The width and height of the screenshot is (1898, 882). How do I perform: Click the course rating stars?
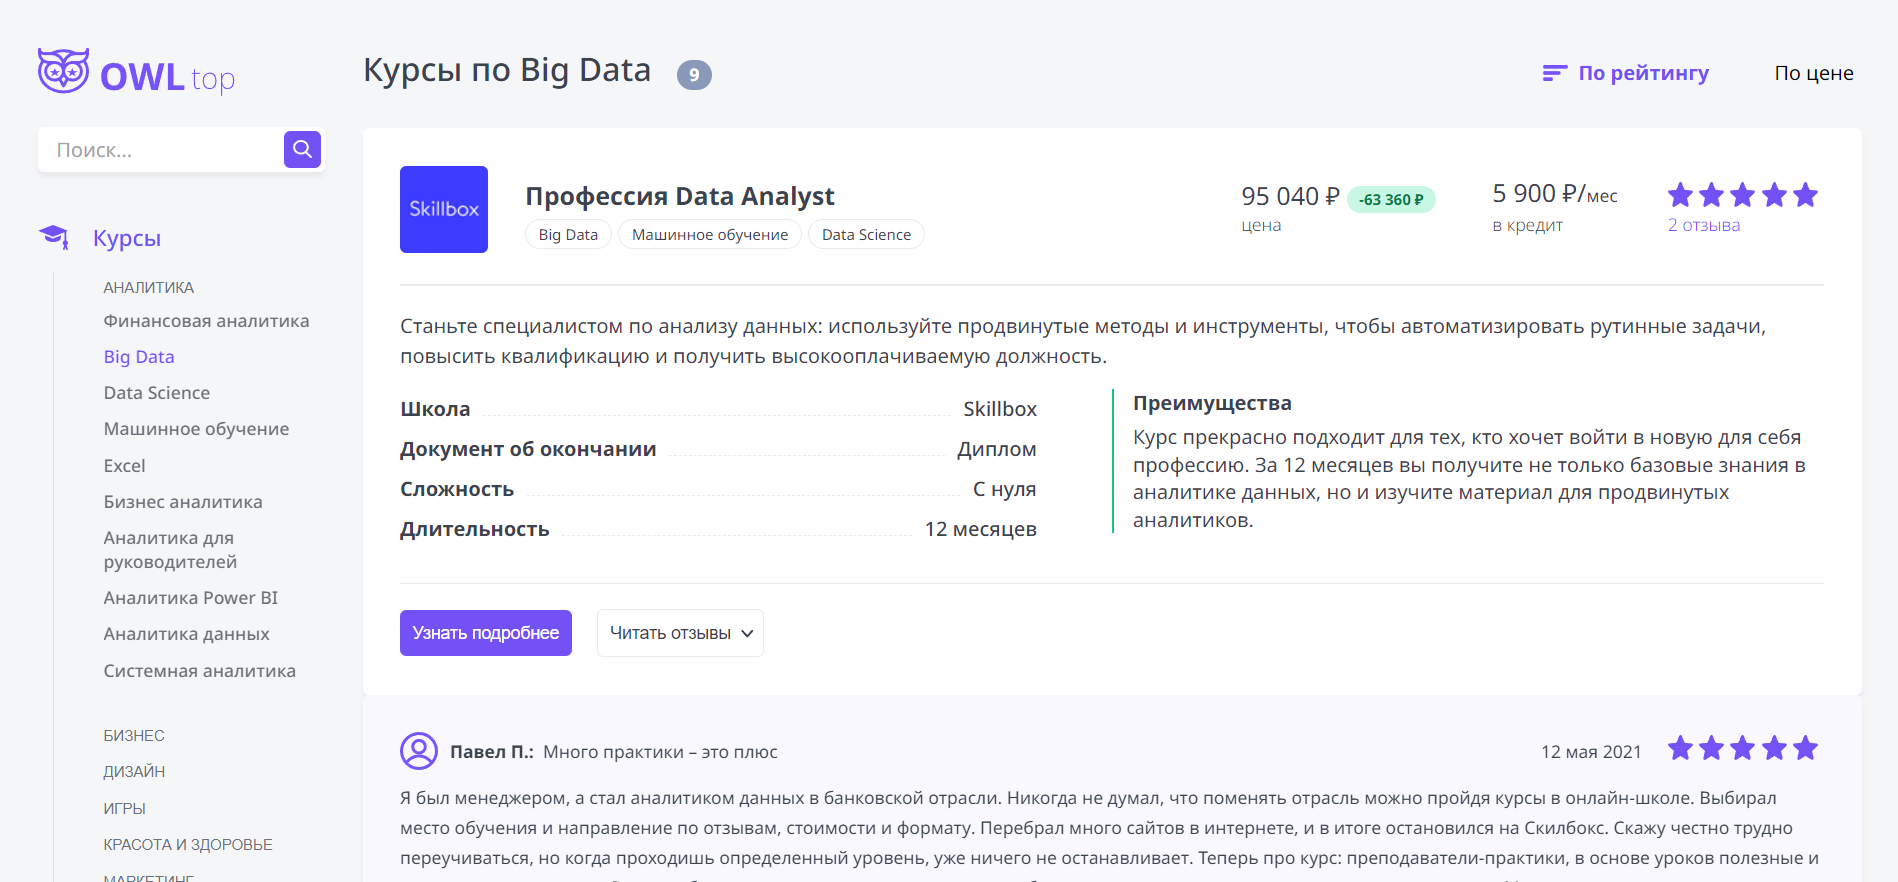click(1742, 195)
